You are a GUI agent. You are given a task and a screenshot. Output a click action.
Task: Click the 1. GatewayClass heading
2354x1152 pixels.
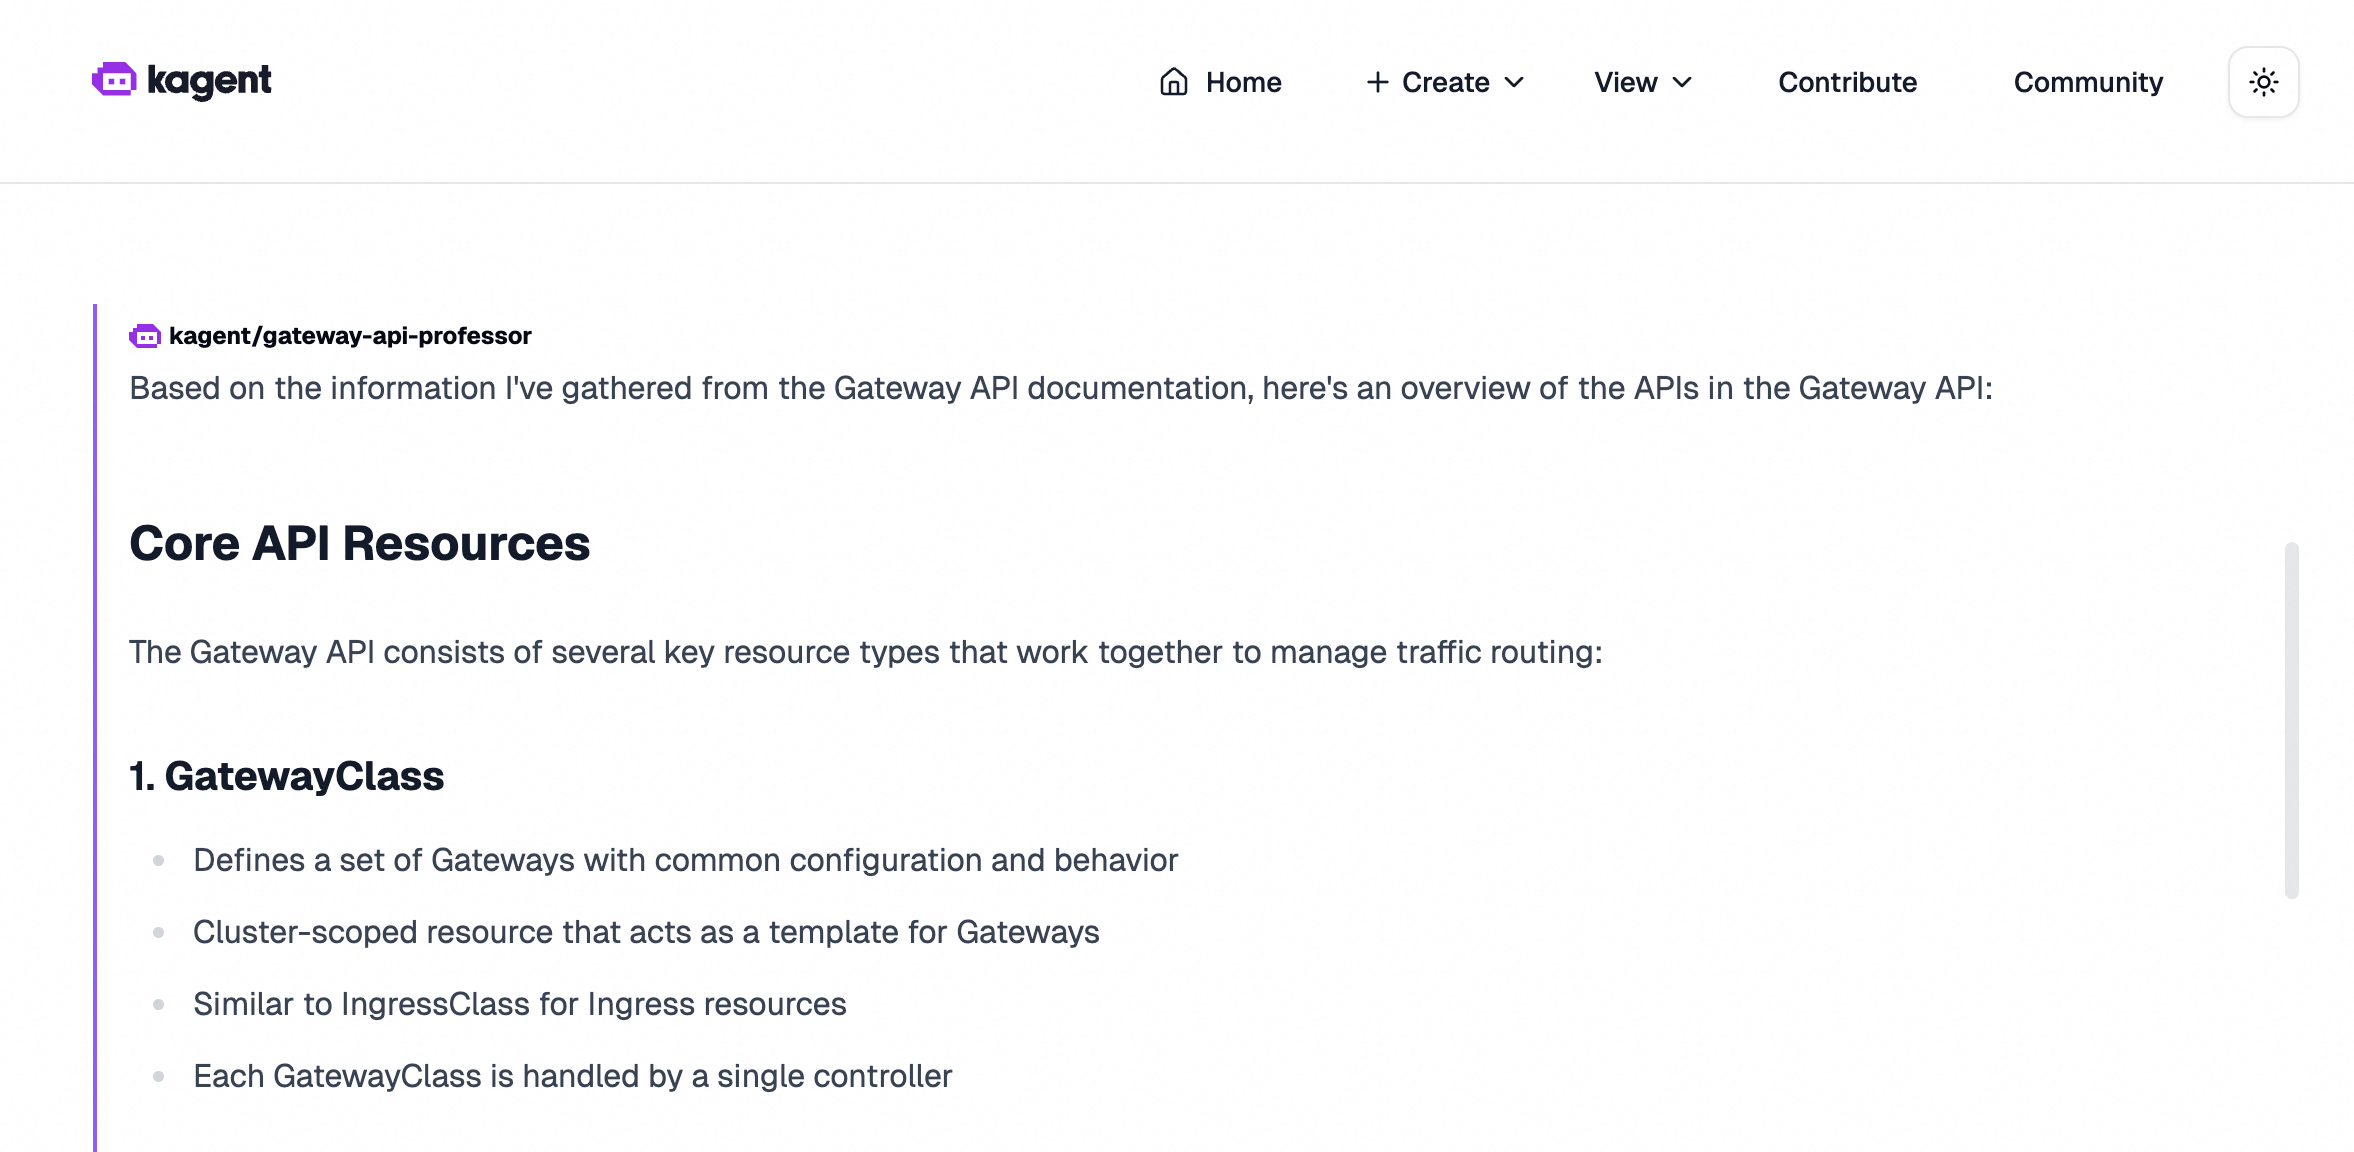click(287, 776)
